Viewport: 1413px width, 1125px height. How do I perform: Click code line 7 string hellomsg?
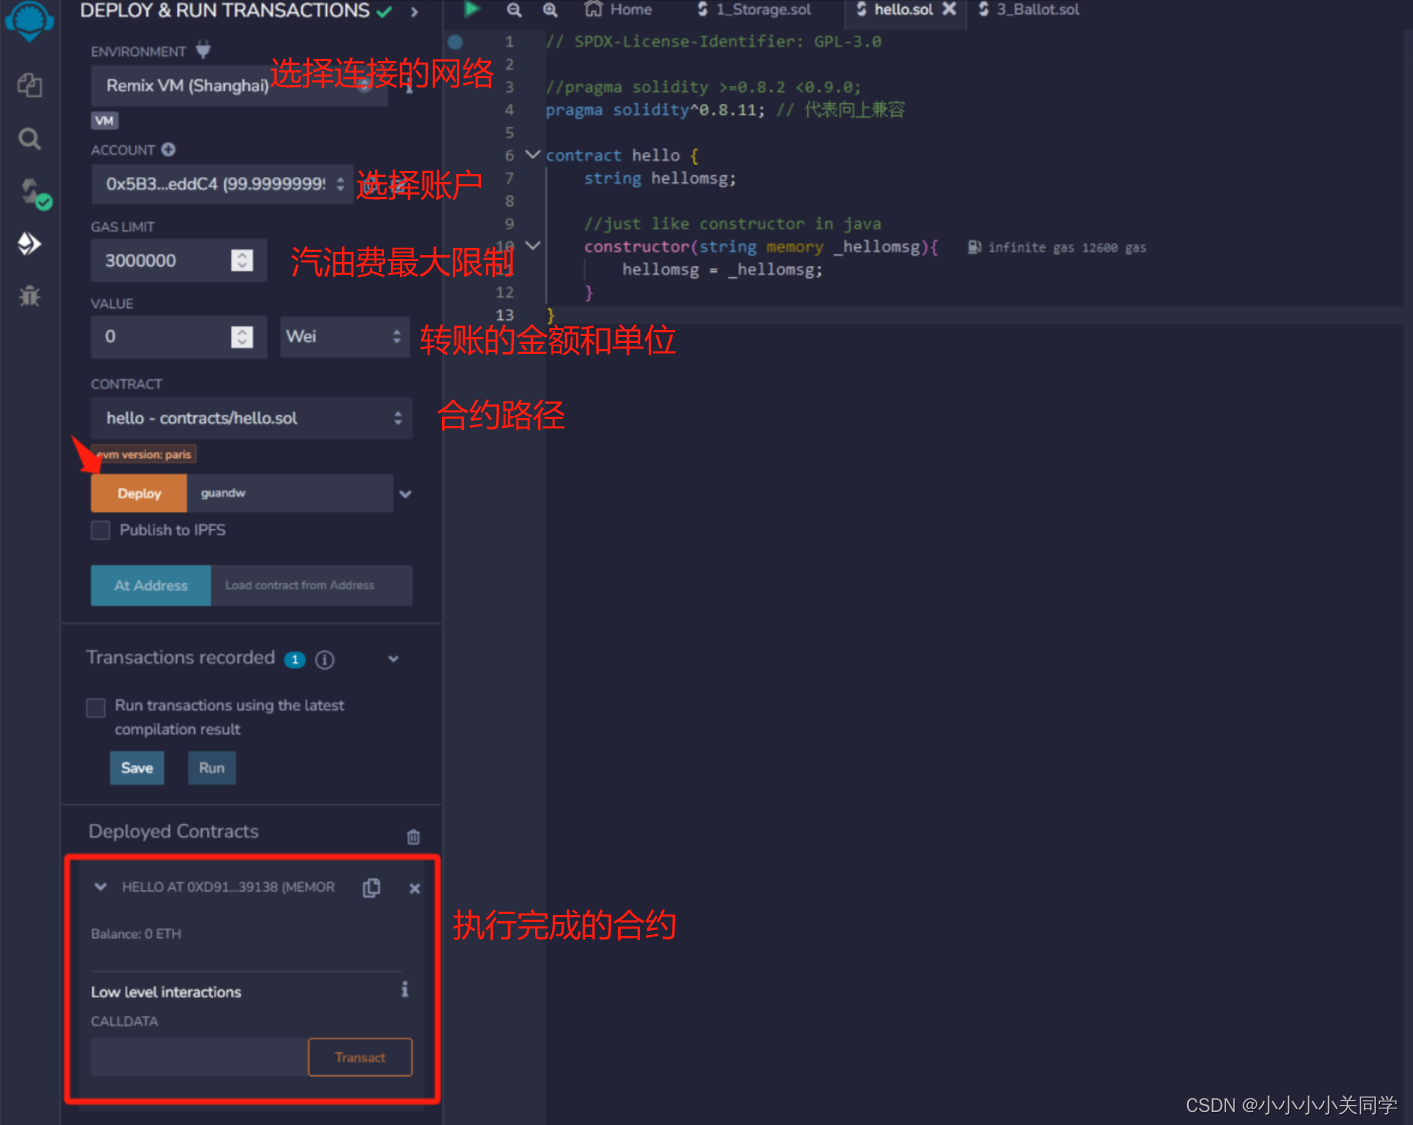[660, 178]
